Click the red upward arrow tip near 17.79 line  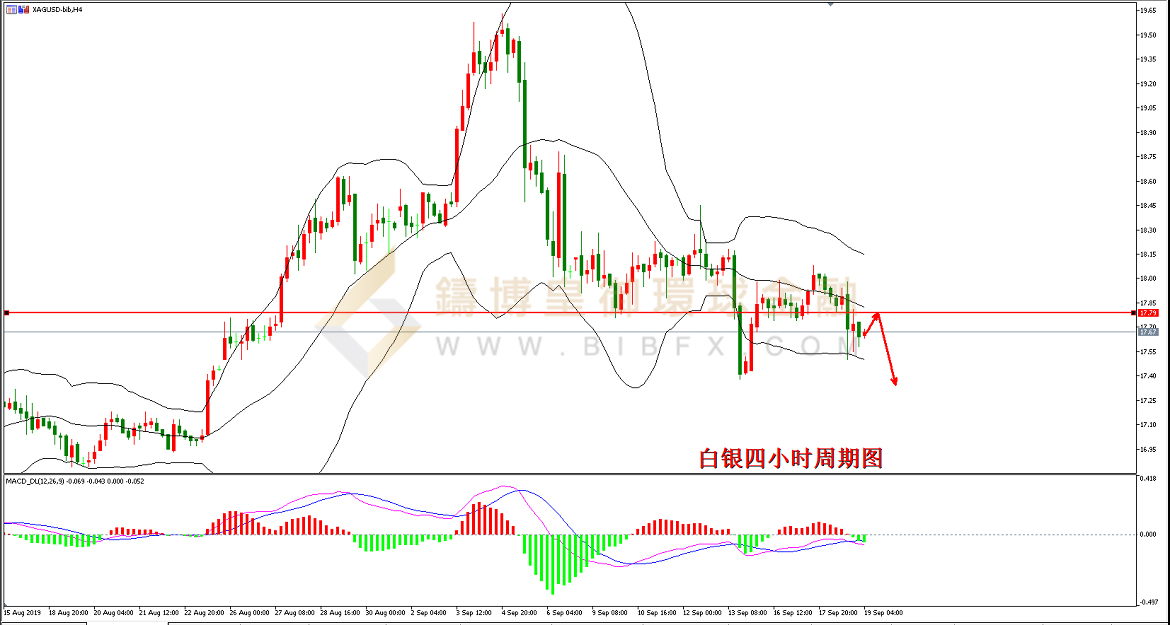pos(877,316)
